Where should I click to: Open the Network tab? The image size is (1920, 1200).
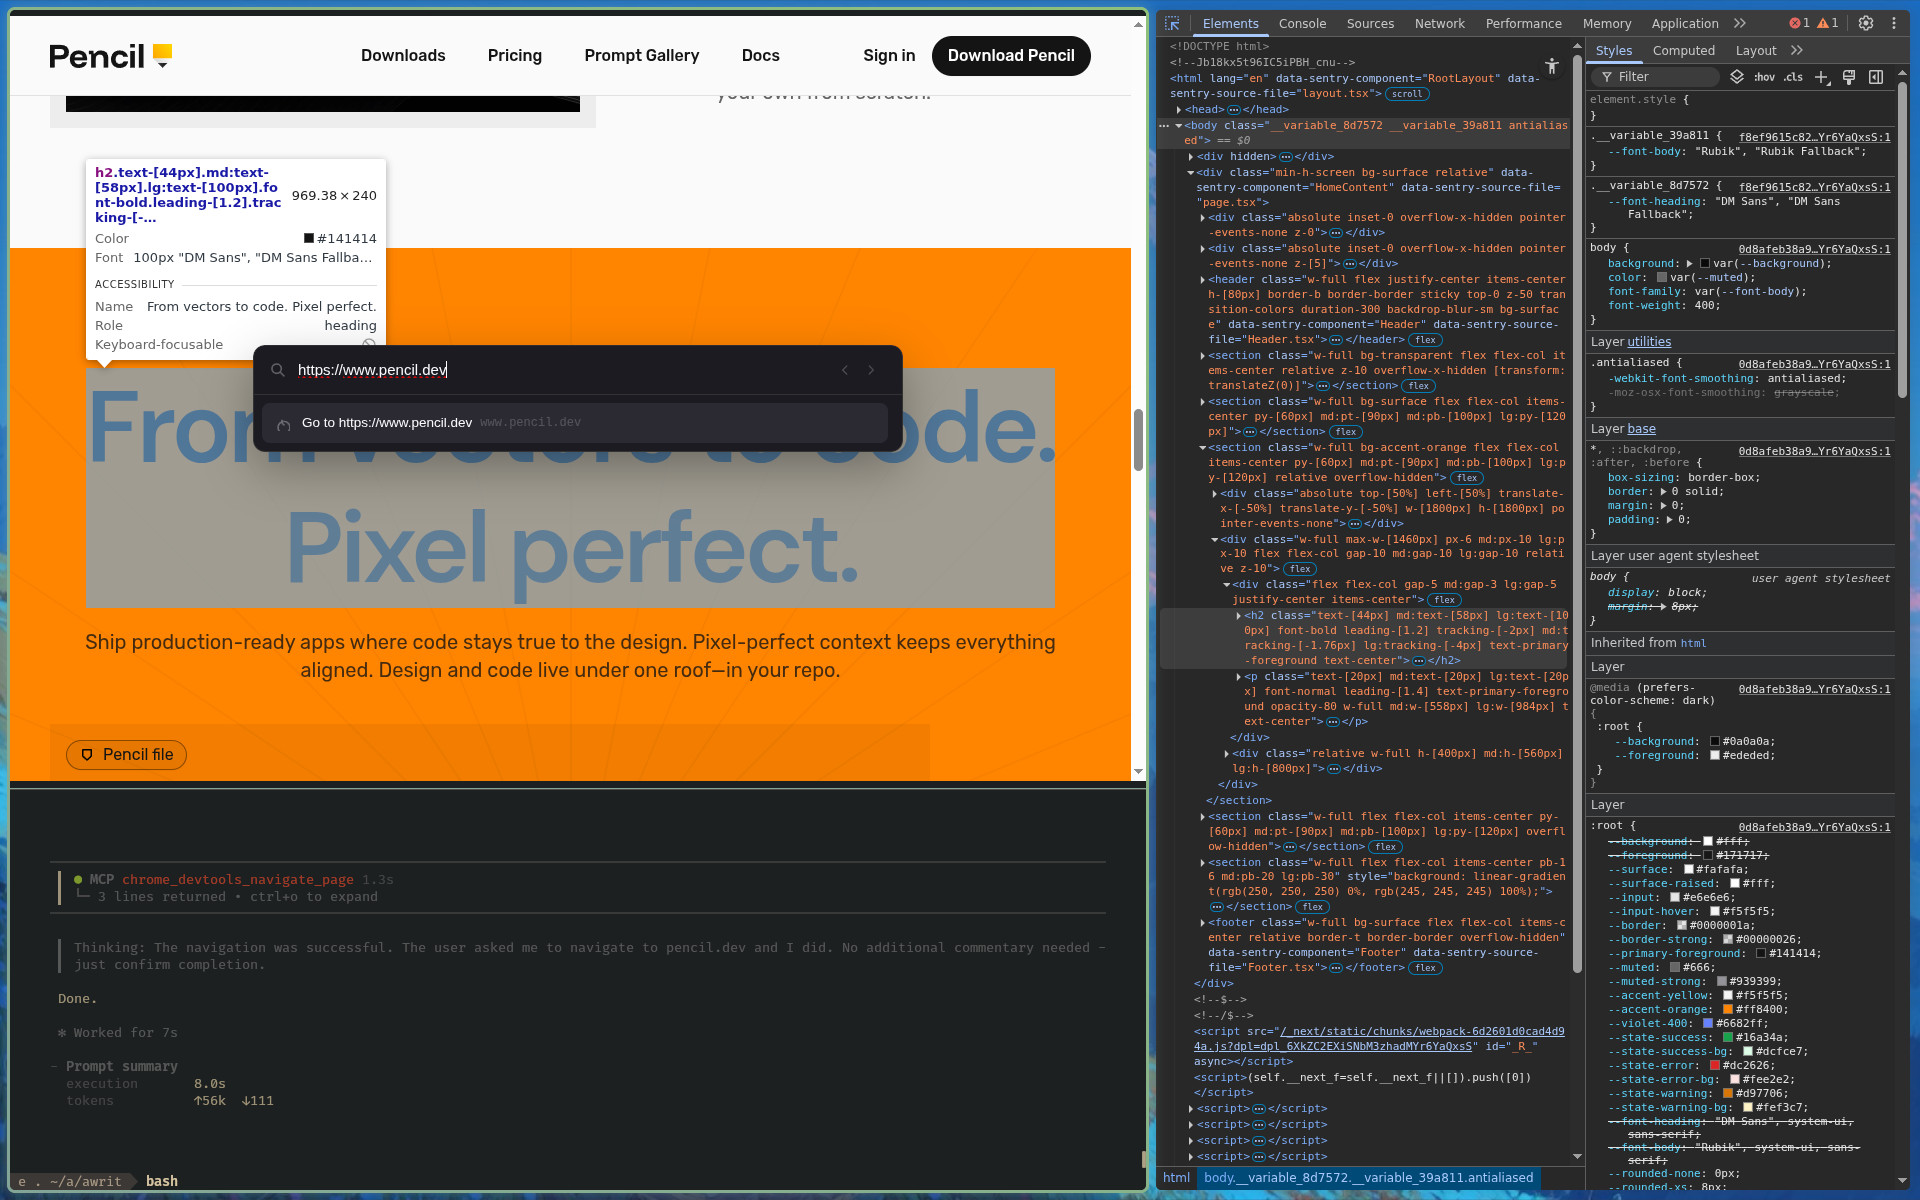point(1439,23)
